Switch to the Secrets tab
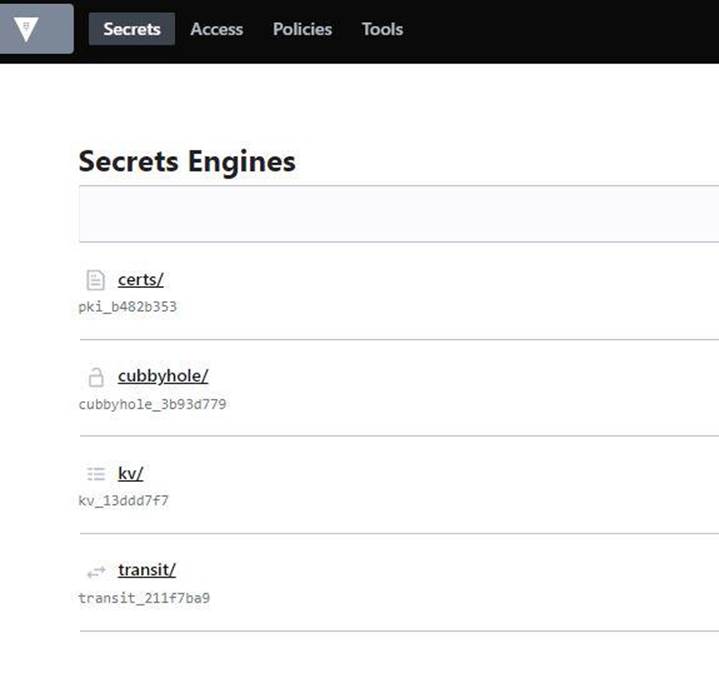 click(x=132, y=29)
